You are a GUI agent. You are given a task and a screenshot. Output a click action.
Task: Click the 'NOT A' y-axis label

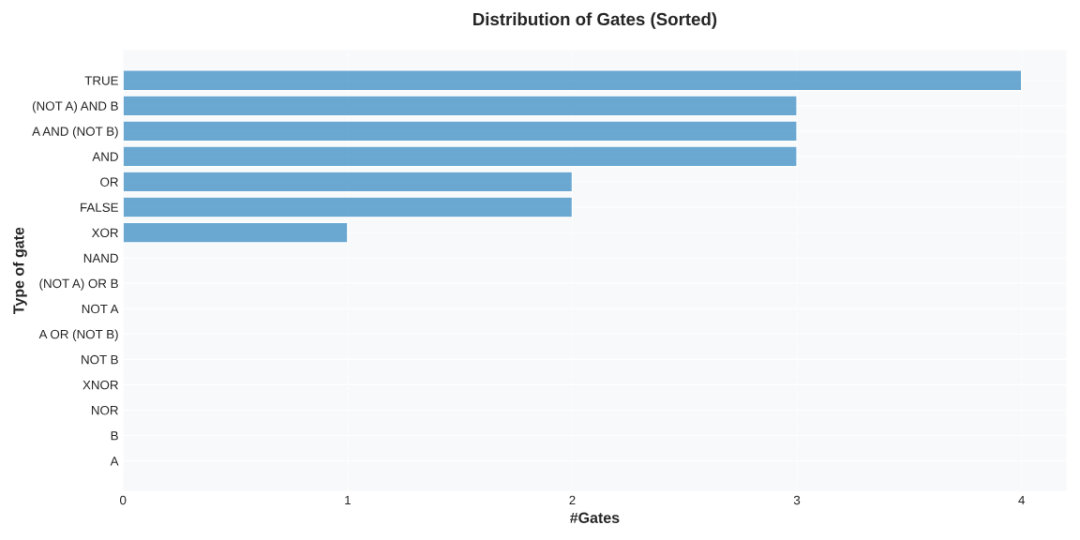[x=99, y=309]
